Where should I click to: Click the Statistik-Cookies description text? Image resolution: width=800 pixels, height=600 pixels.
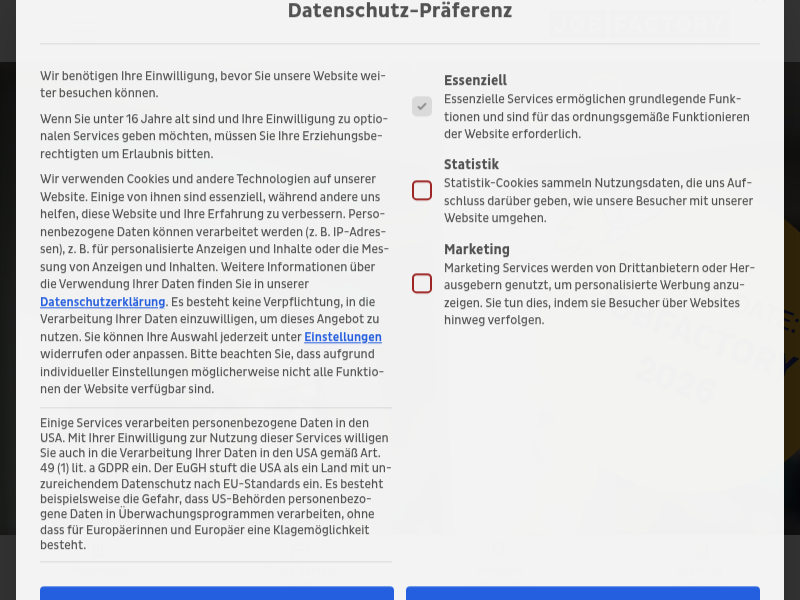click(598, 200)
